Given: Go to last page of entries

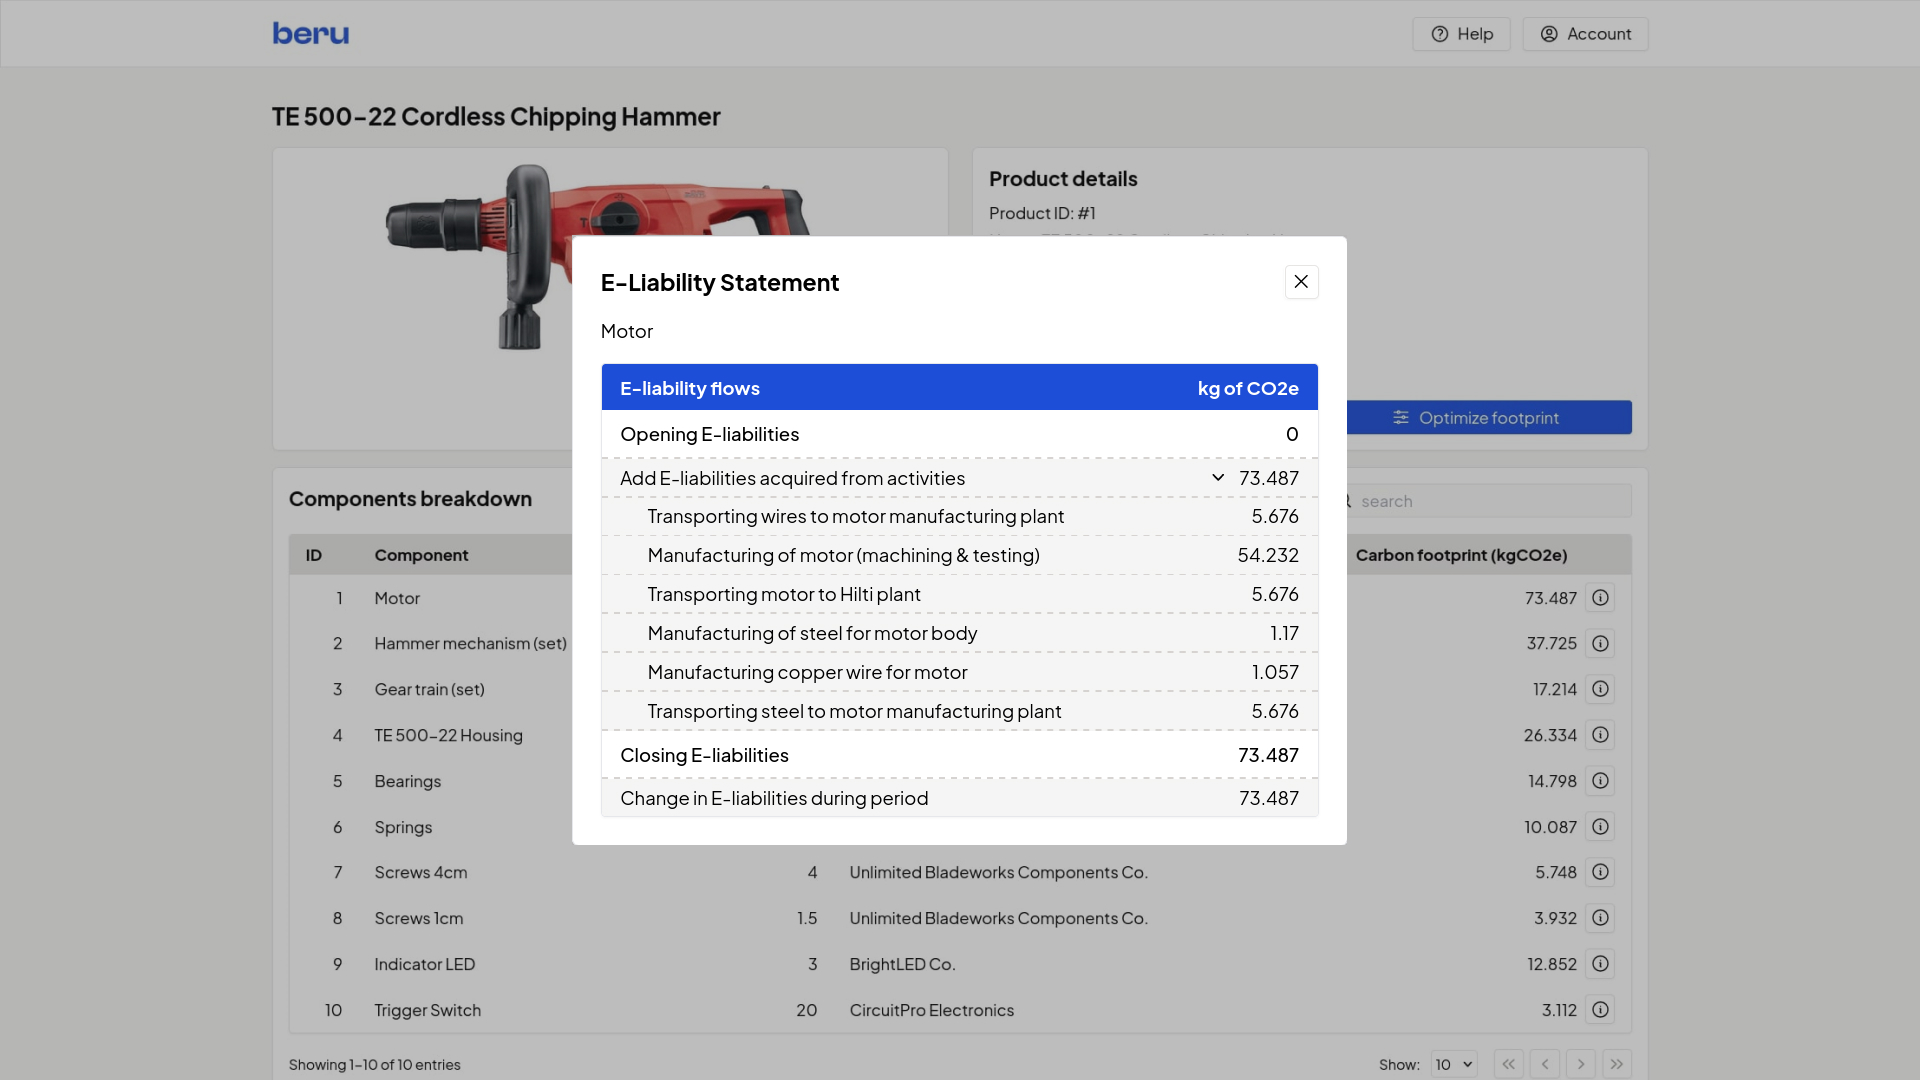Looking at the screenshot, I should 1617,1064.
